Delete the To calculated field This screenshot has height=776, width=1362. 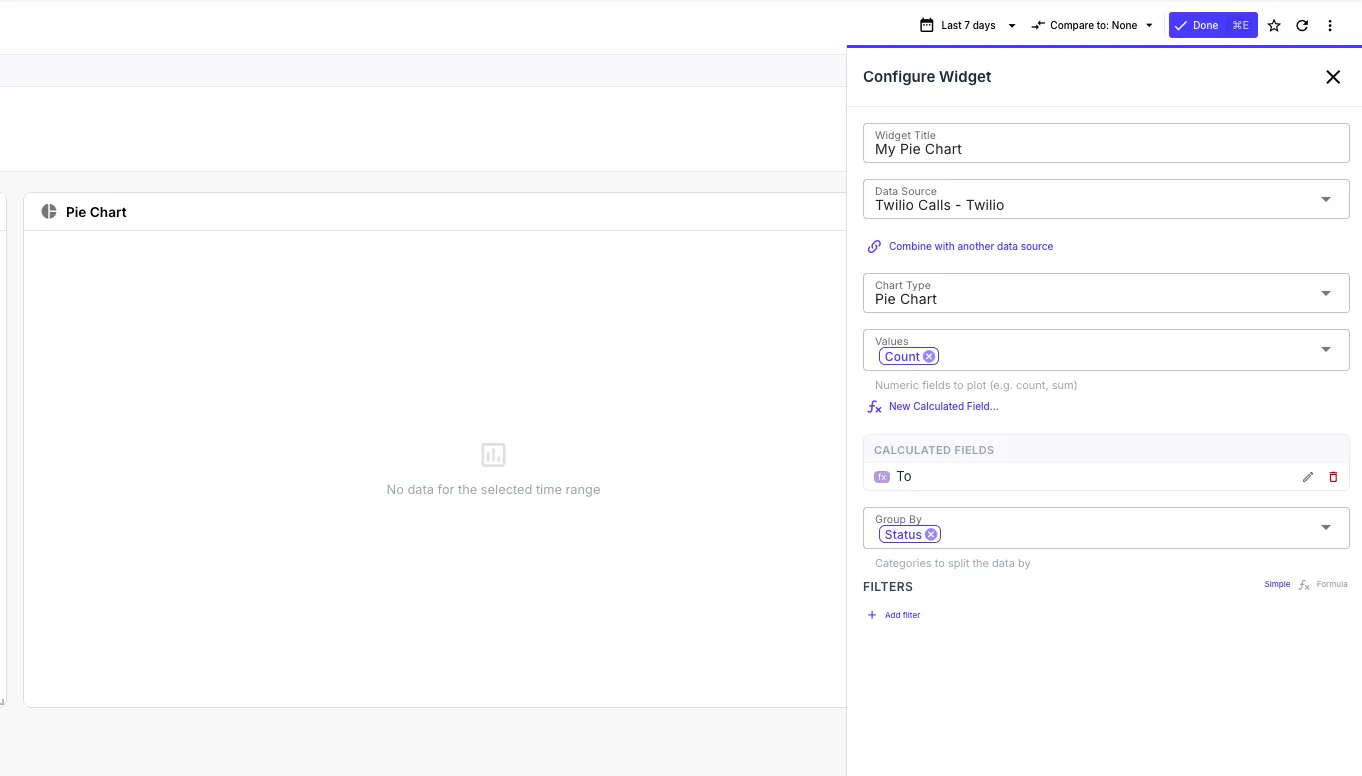(1333, 477)
